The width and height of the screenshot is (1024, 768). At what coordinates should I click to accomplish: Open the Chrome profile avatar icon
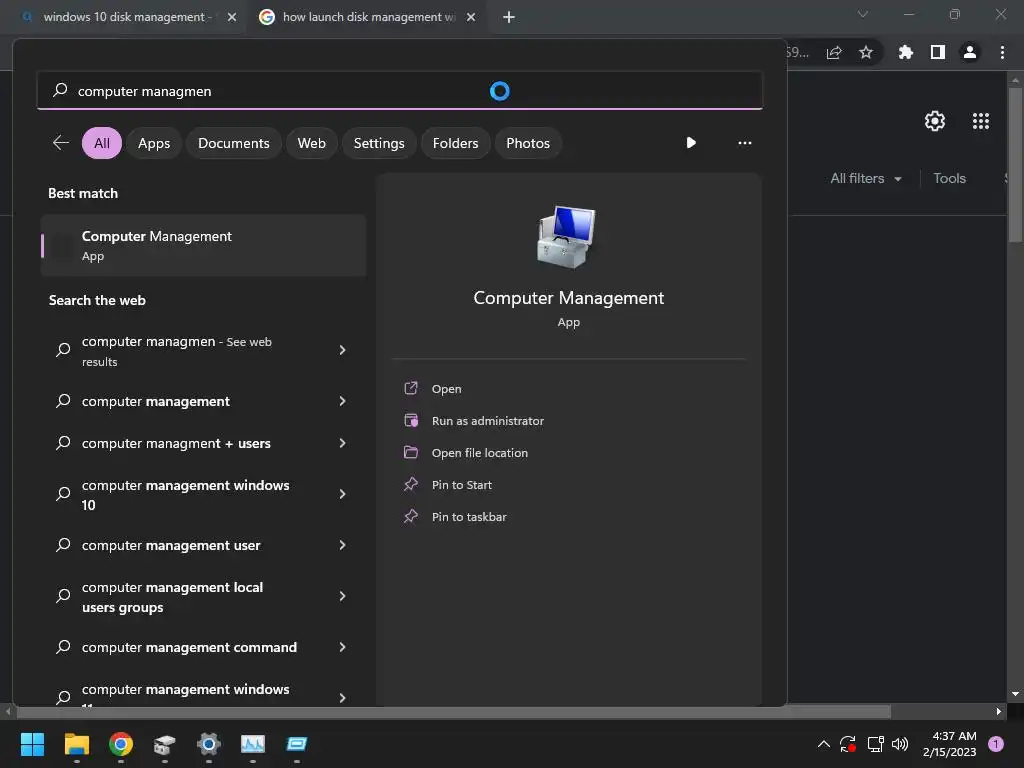pos(970,52)
